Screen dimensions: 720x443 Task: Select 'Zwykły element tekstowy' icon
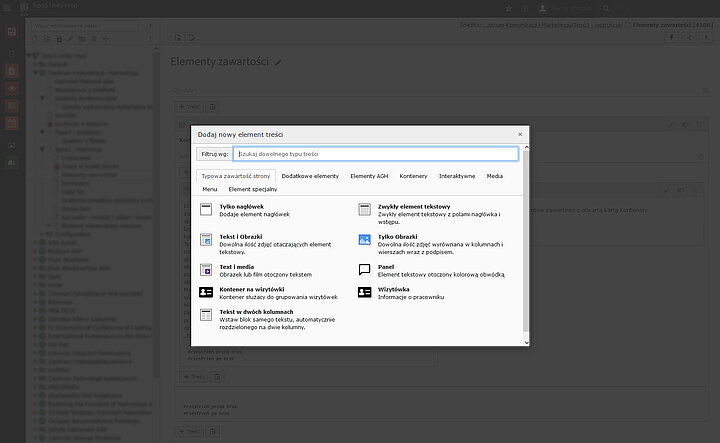click(365, 209)
